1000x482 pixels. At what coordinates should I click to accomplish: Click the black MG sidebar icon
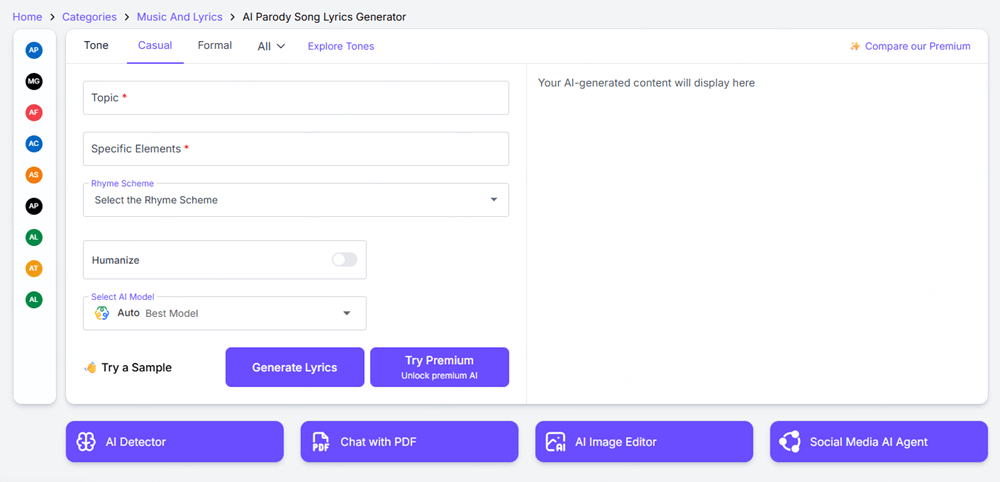click(34, 81)
